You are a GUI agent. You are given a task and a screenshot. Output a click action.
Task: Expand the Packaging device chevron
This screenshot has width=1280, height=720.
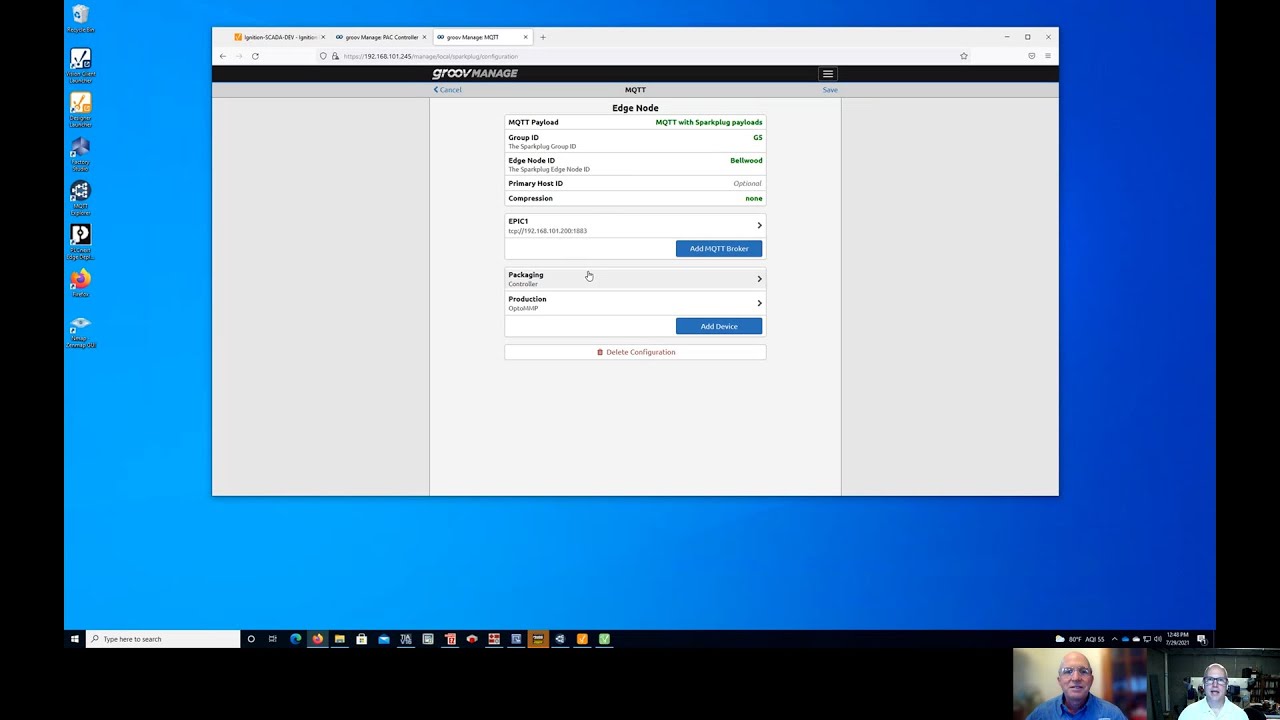pos(759,279)
